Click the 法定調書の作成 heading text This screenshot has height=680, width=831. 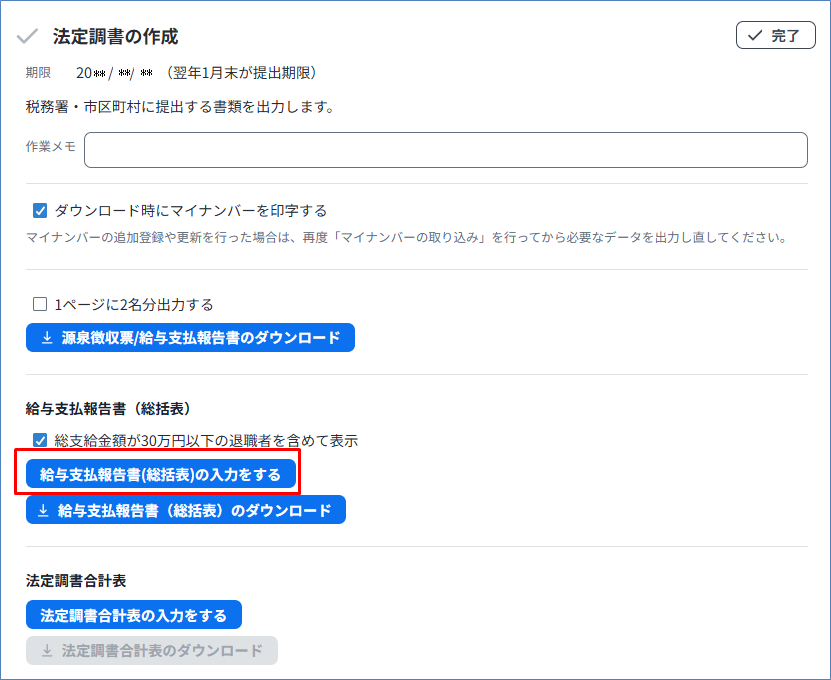115,36
